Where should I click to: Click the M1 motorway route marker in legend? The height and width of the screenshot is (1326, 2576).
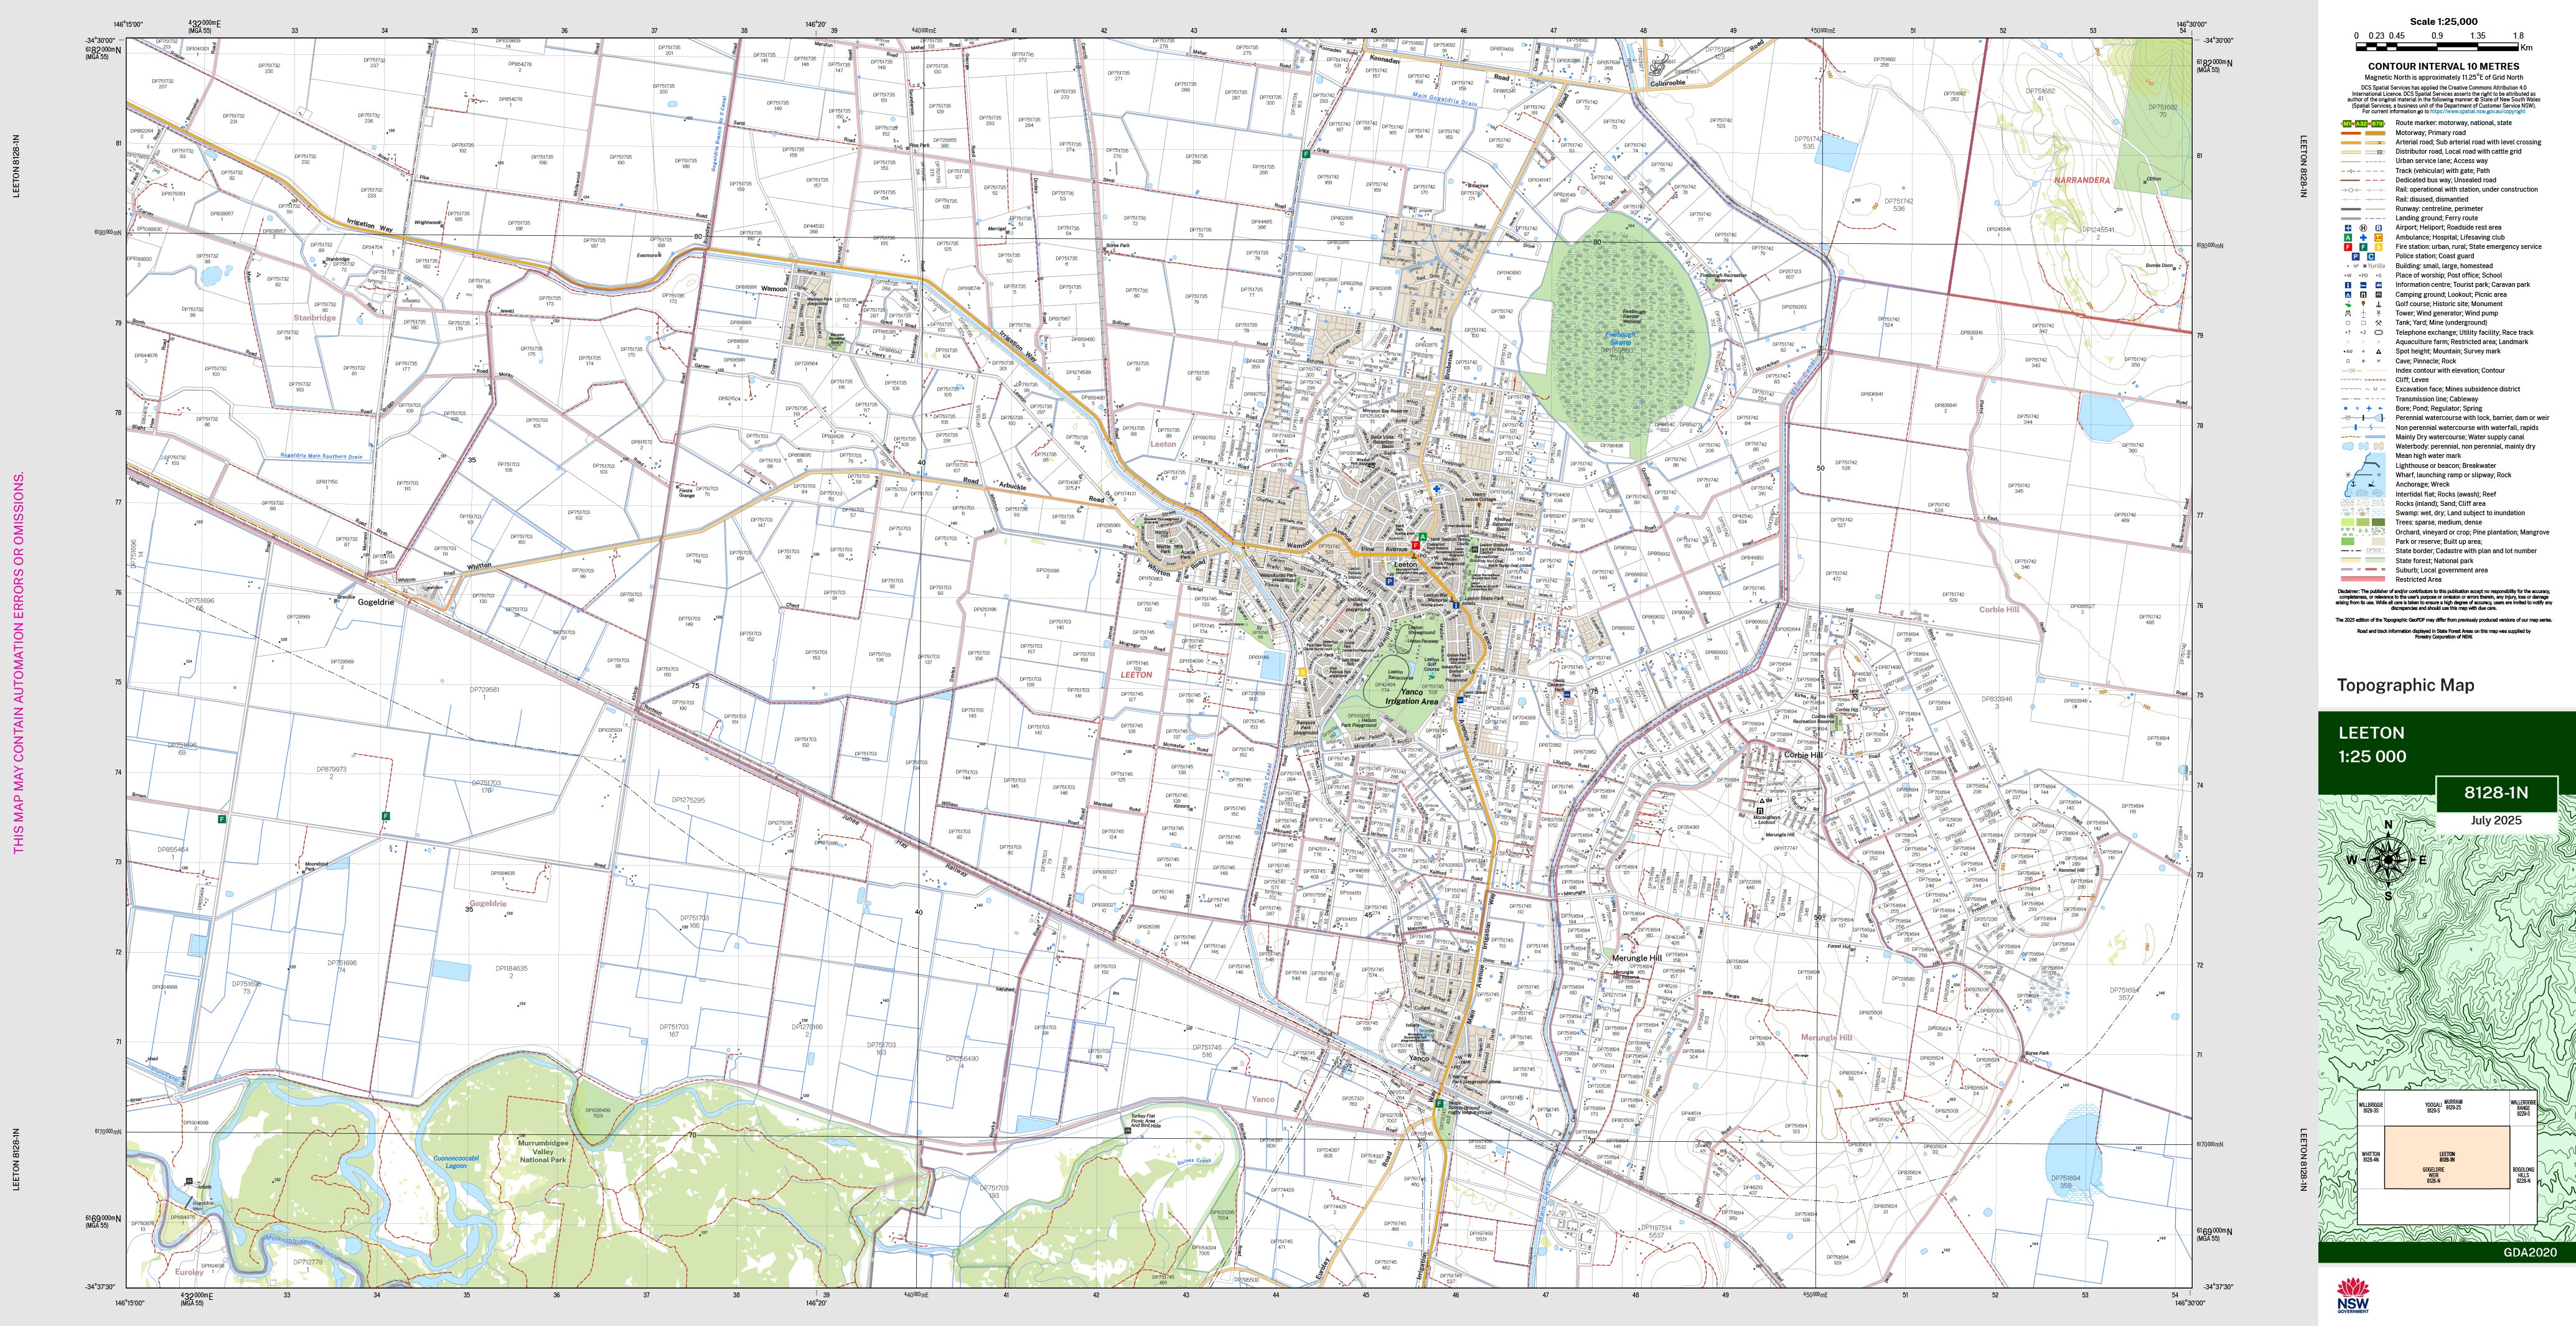pos(2347,124)
